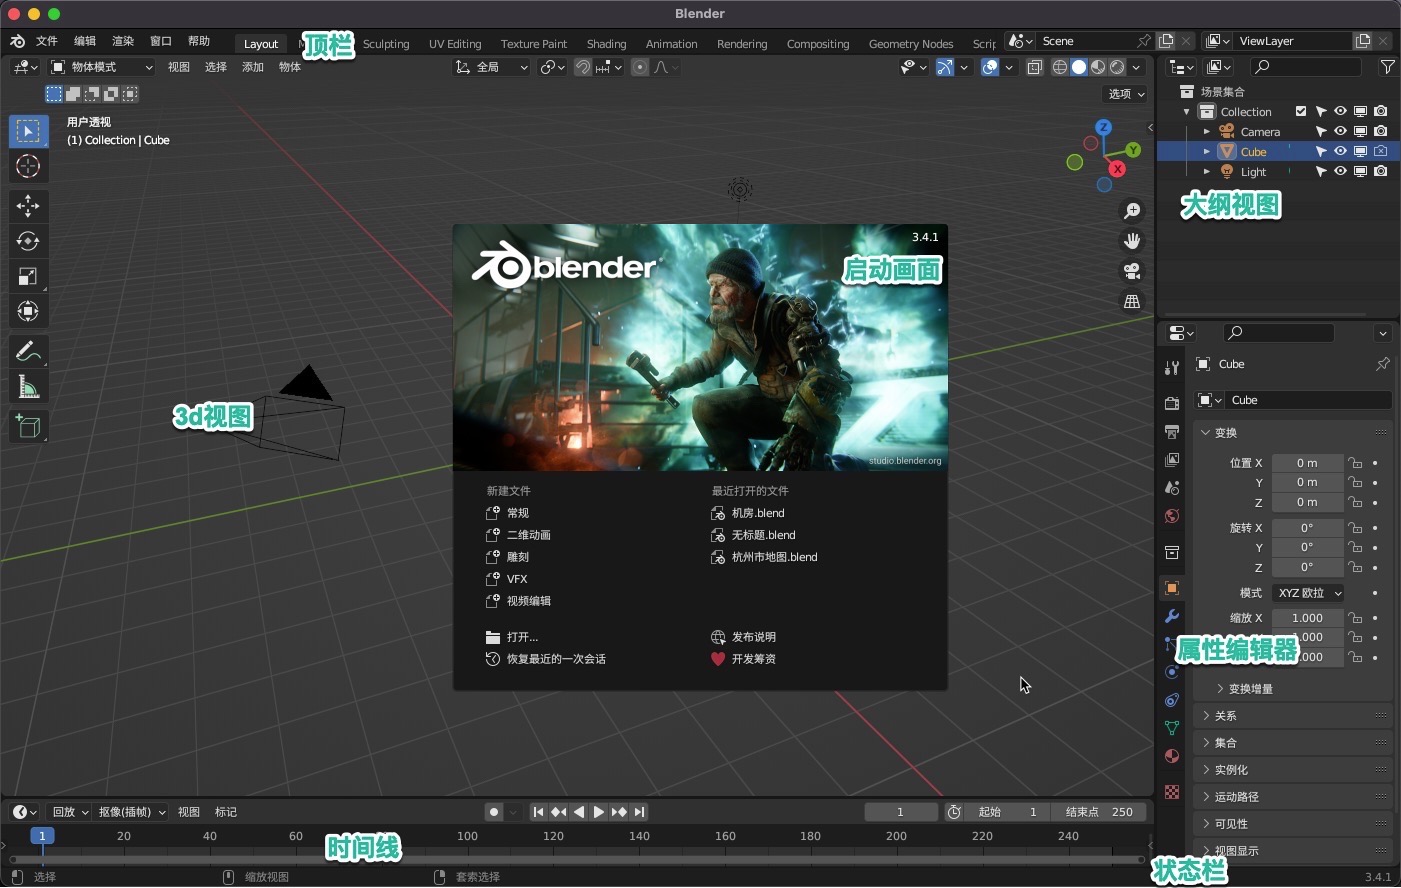
Task: Toggle proportional editing in the header
Action: coord(640,67)
